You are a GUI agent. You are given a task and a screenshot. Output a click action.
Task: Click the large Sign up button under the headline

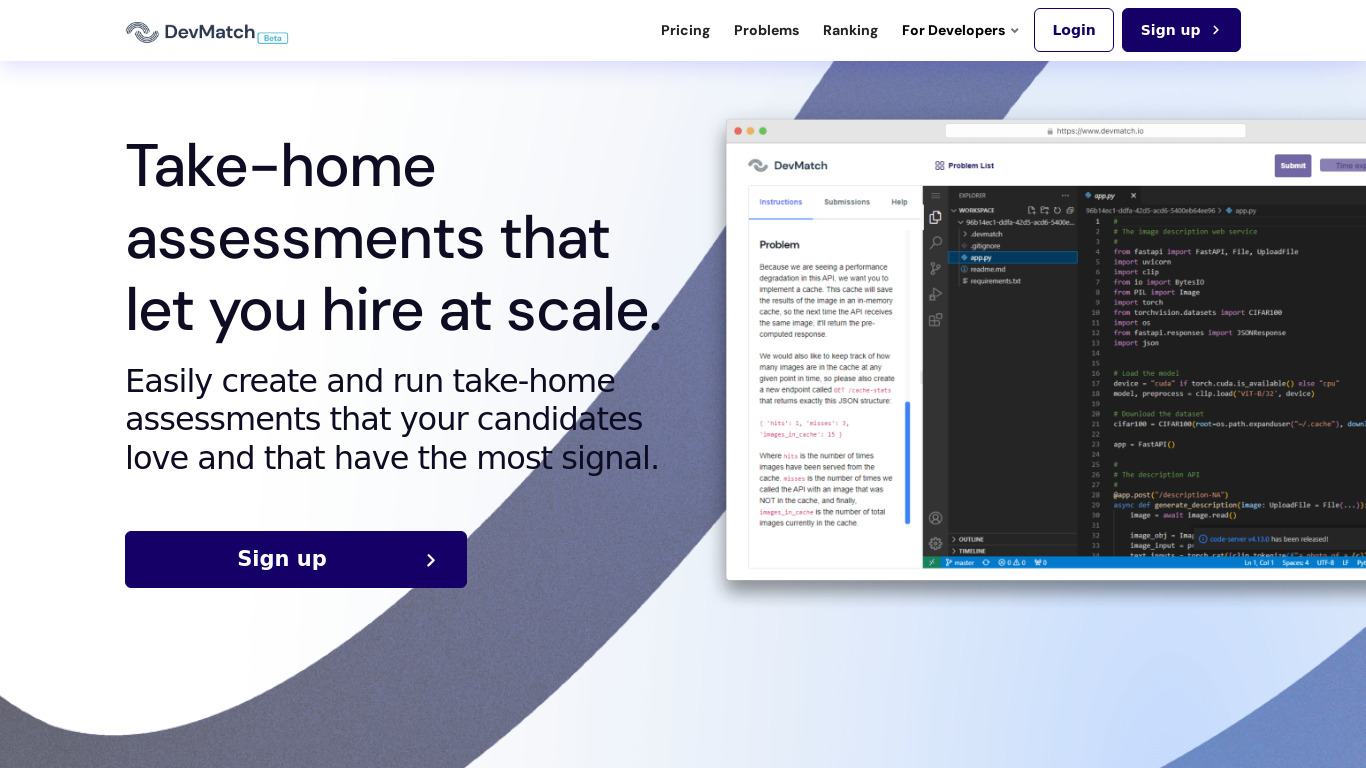[296, 559]
